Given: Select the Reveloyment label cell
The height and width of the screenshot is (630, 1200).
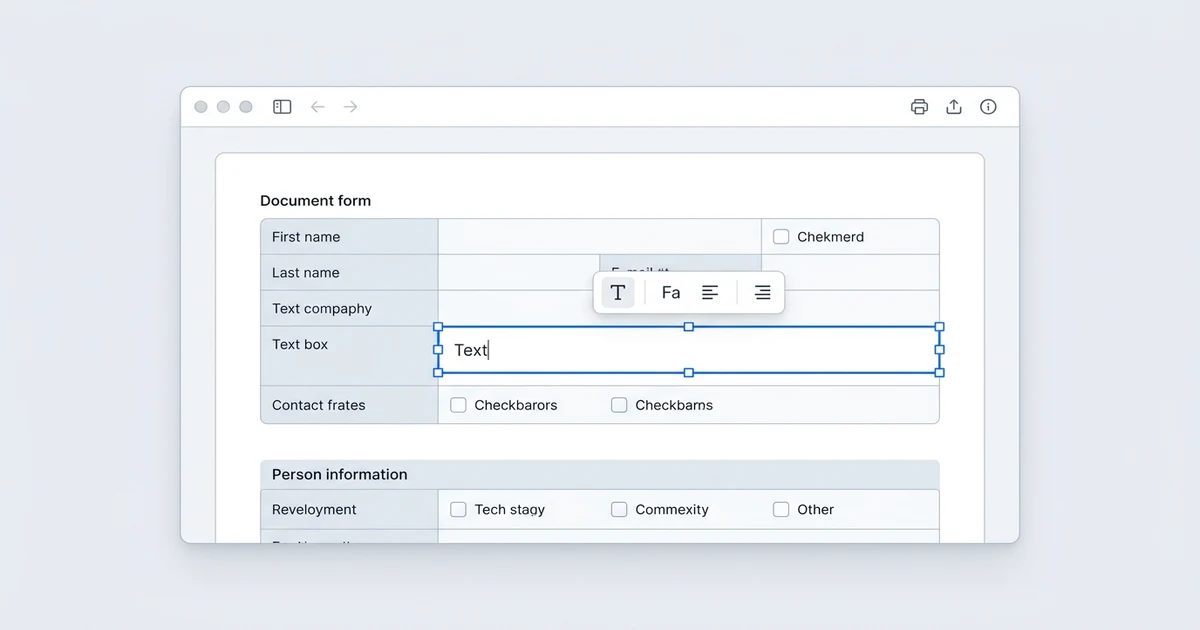Looking at the screenshot, I should [349, 509].
